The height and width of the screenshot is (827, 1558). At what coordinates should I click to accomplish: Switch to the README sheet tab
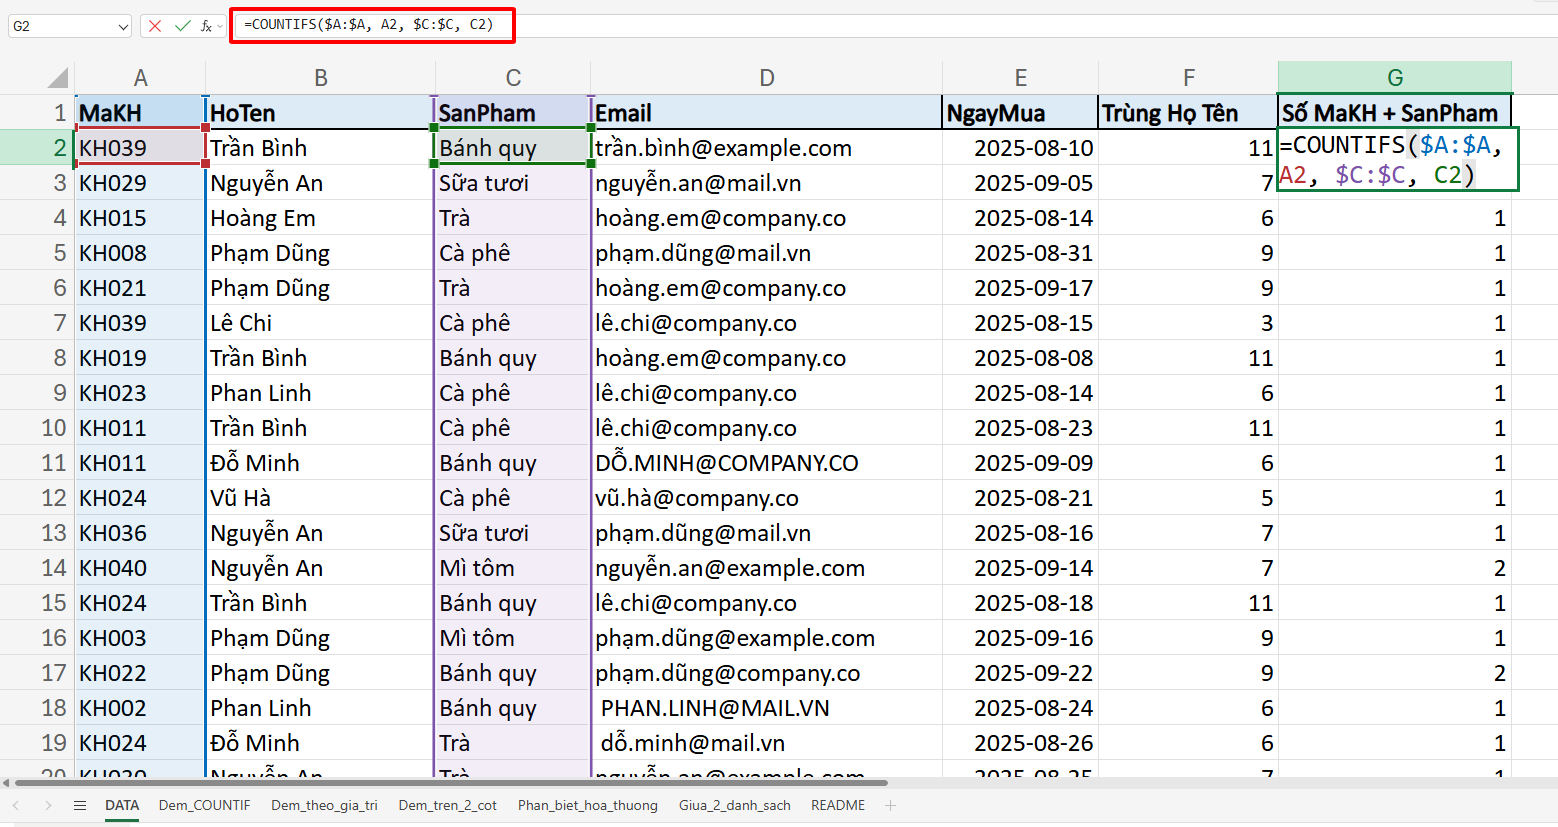(x=838, y=805)
